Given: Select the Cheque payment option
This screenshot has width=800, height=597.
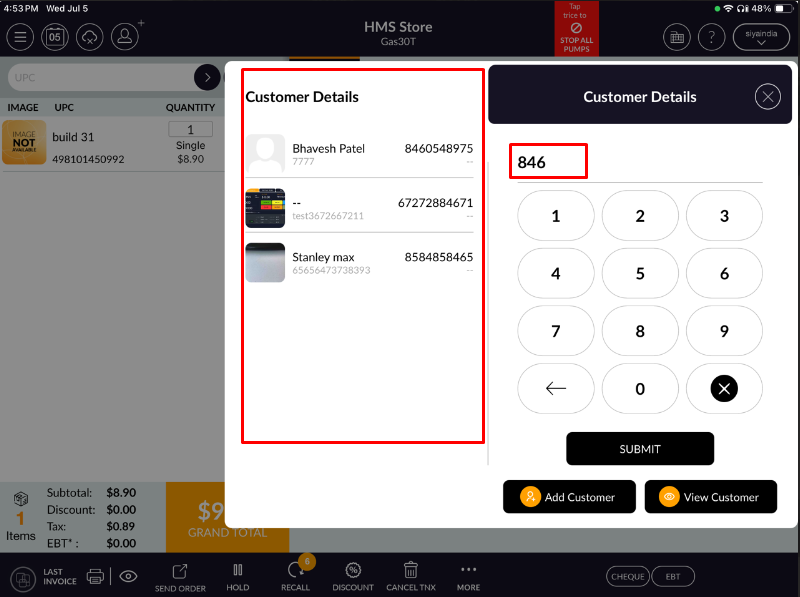Looking at the screenshot, I should tap(628, 576).
